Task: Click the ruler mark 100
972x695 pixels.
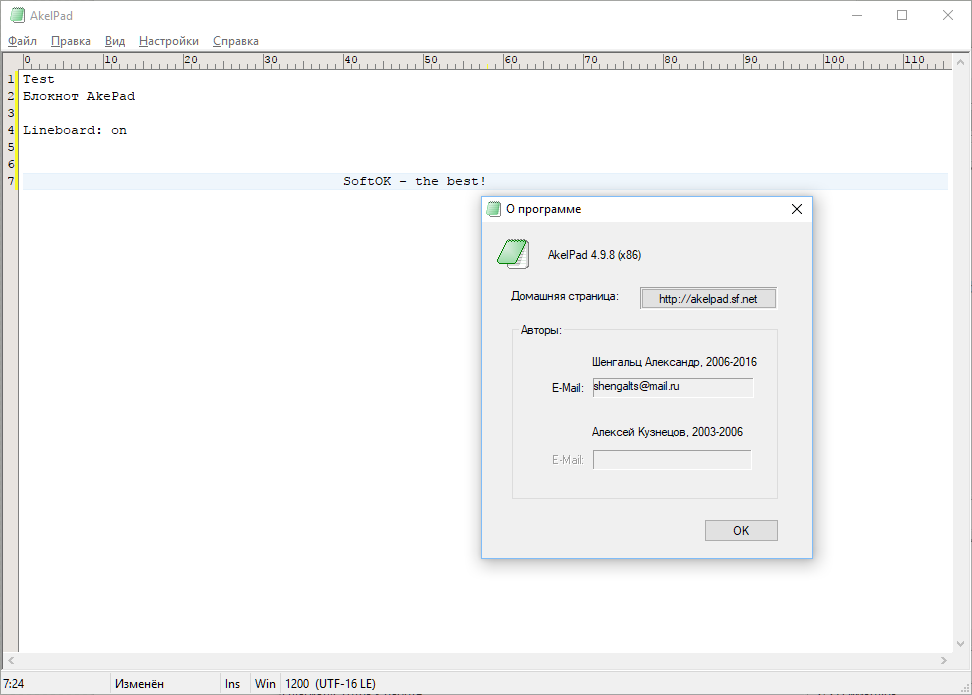Action: pyautogui.click(x=834, y=60)
